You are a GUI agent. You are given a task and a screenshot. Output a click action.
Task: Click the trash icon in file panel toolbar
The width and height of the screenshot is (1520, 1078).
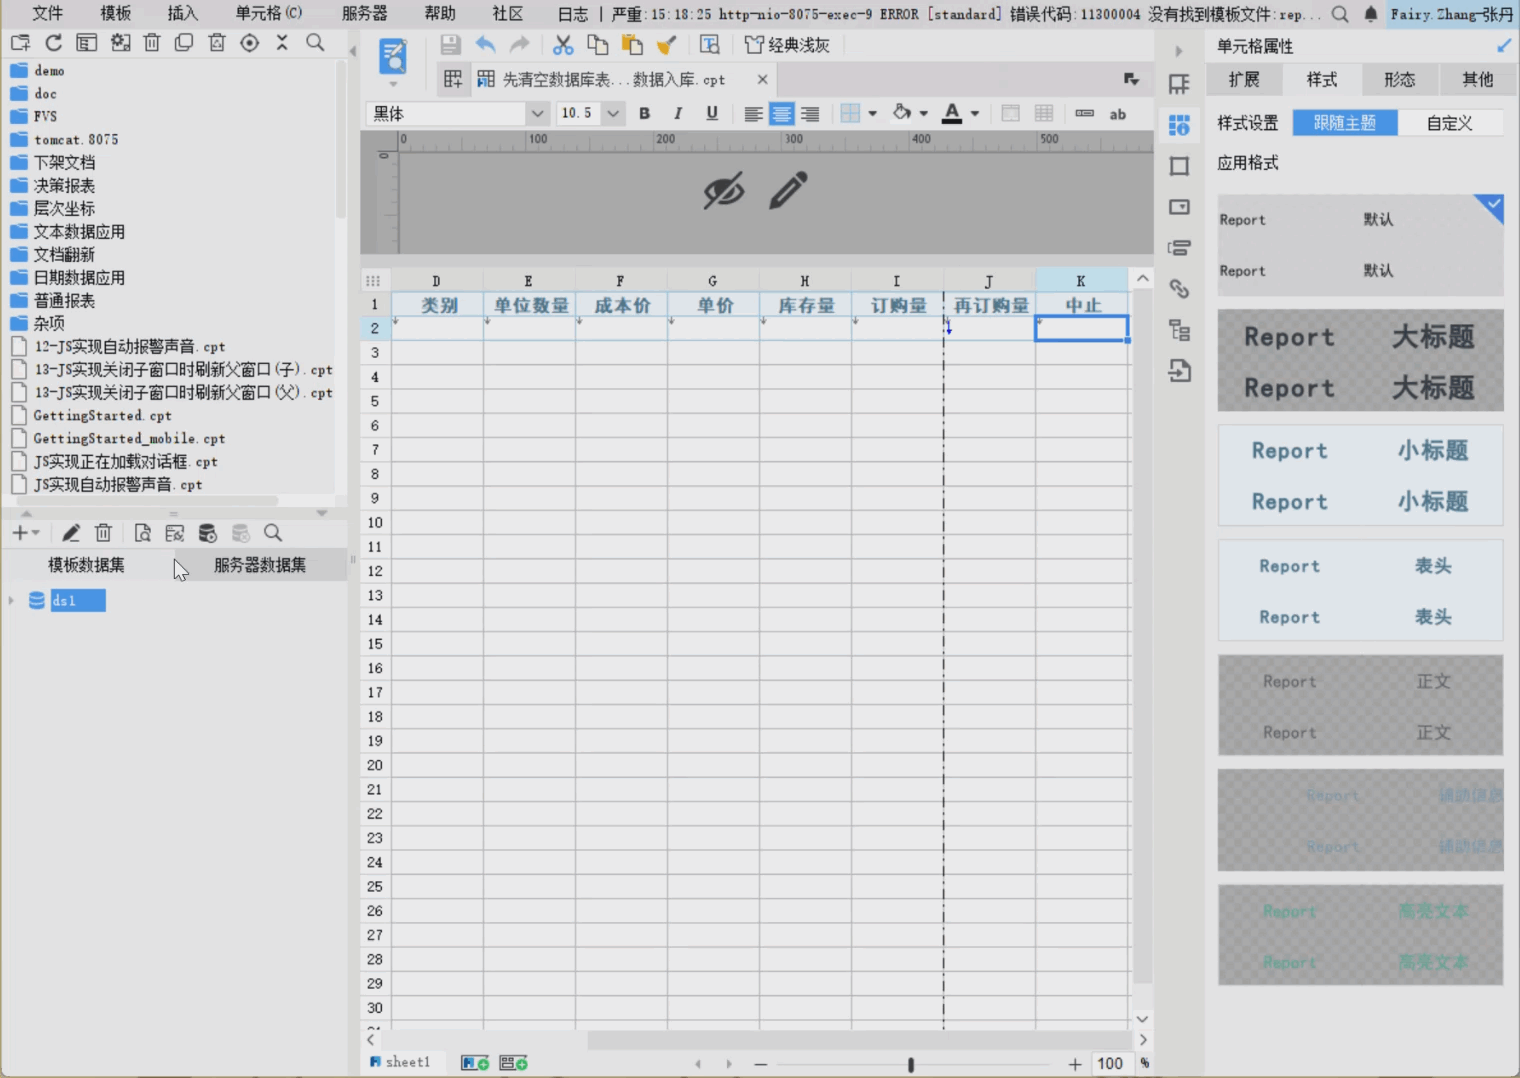(x=152, y=43)
